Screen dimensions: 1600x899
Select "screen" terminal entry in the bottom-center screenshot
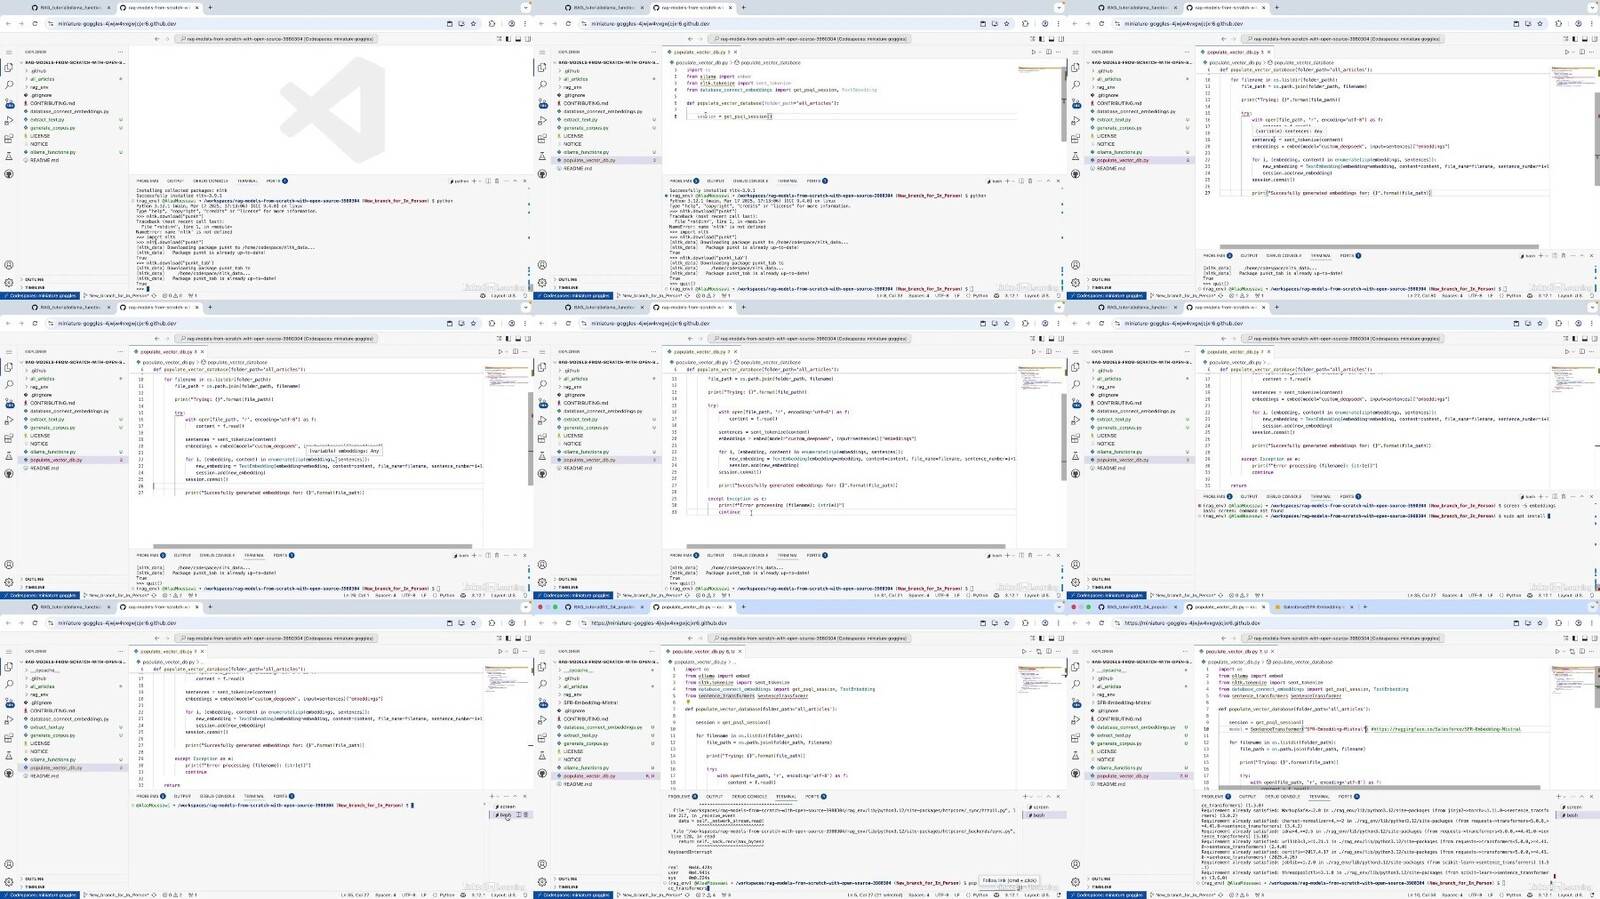pyautogui.click(x=1042, y=807)
